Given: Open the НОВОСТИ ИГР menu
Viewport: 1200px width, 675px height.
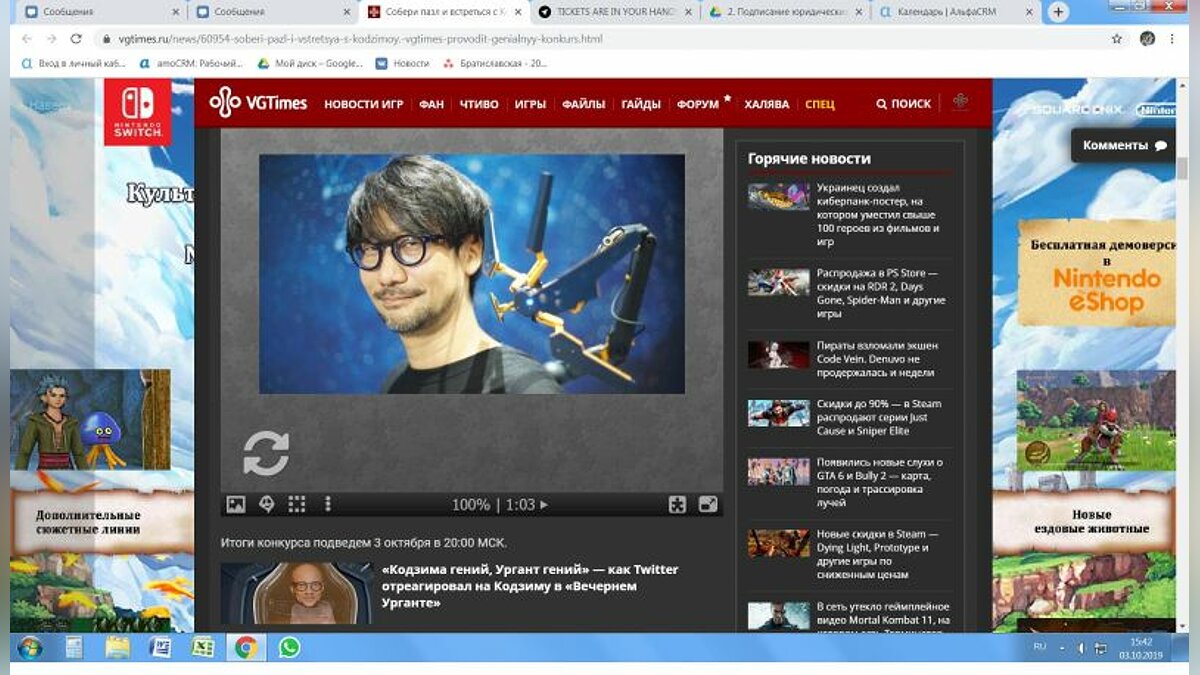Looking at the screenshot, I should [363, 104].
